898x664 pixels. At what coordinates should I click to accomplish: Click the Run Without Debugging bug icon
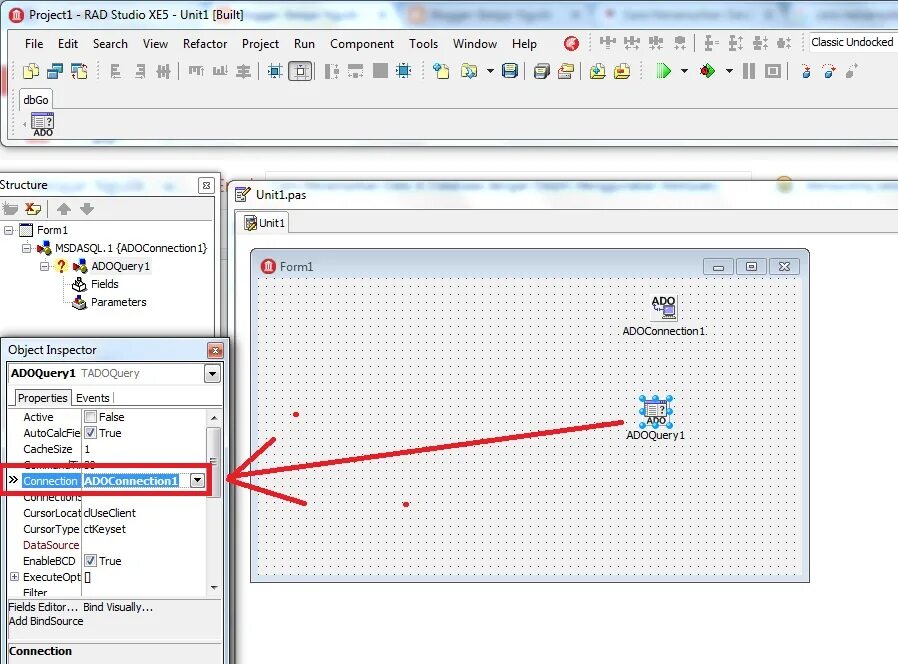click(x=707, y=71)
